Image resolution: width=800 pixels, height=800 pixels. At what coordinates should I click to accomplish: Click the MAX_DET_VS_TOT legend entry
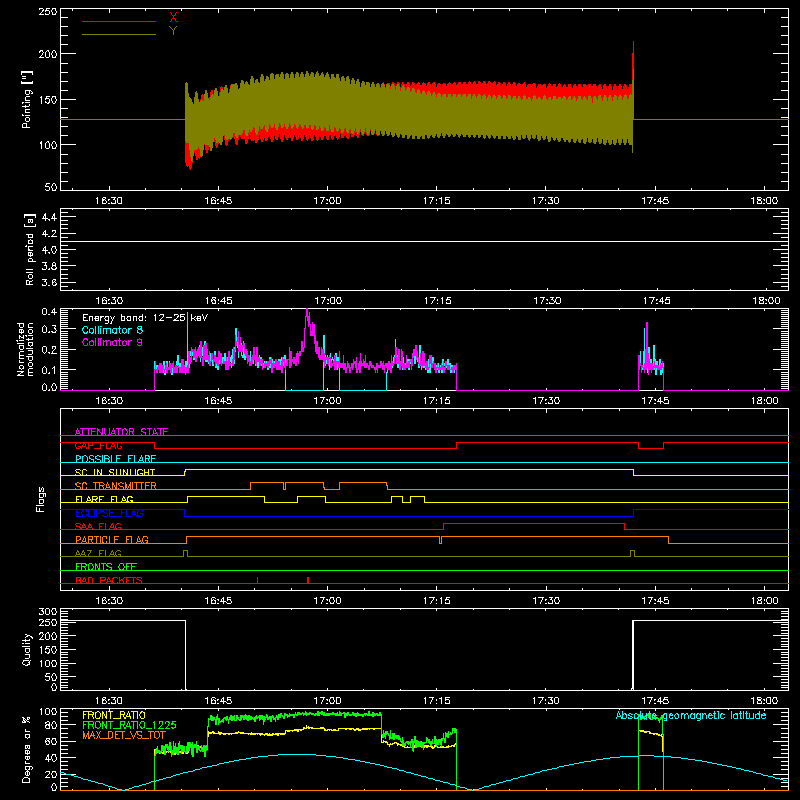(124, 735)
